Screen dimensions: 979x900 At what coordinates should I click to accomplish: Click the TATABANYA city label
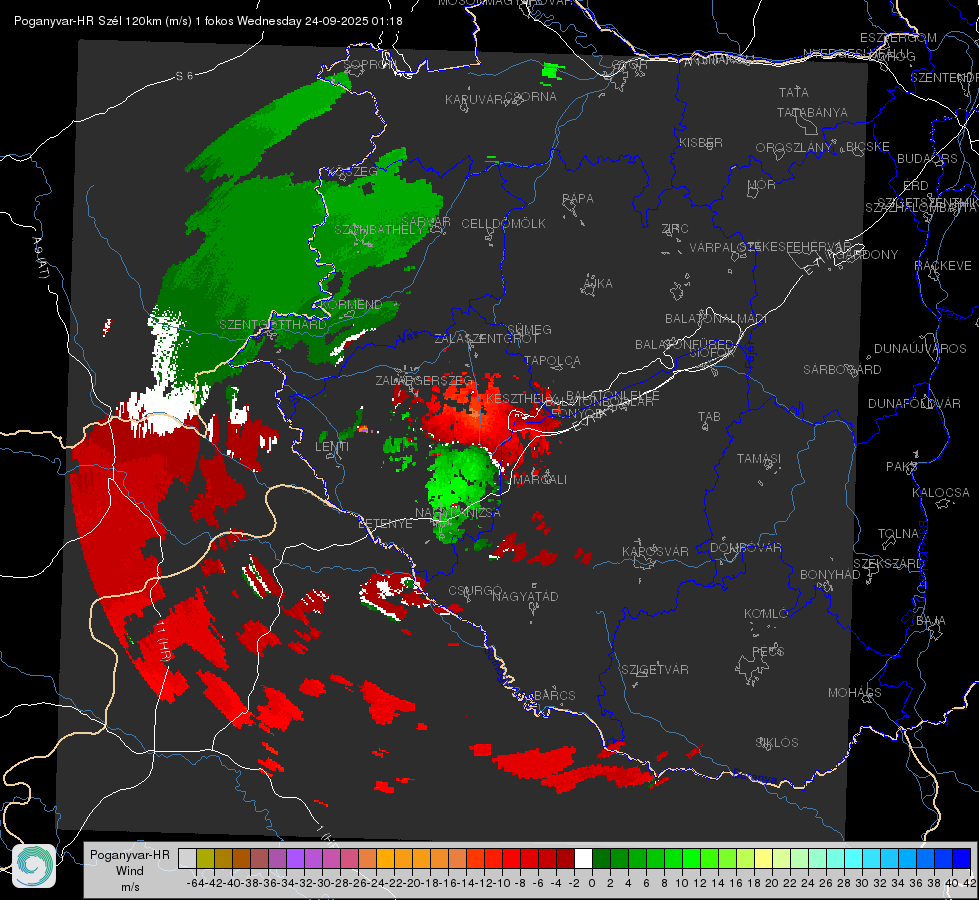pyautogui.click(x=812, y=112)
